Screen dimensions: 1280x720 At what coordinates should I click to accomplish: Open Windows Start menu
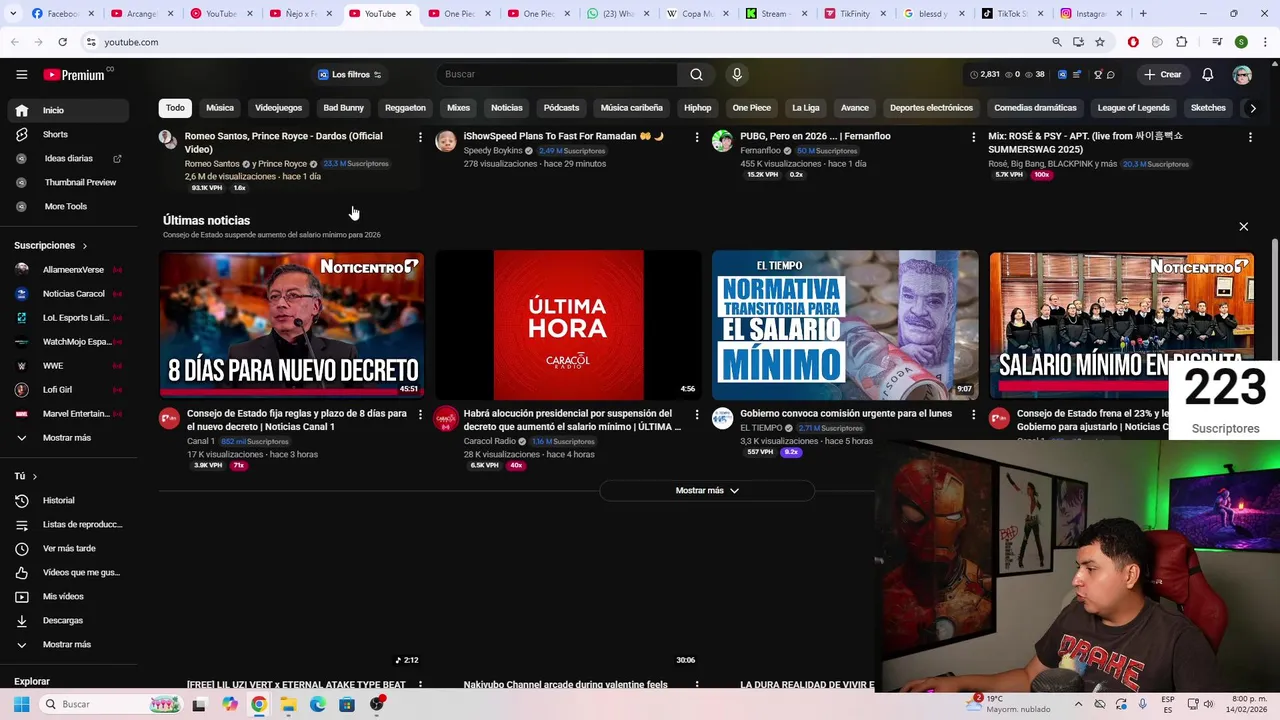[21, 704]
